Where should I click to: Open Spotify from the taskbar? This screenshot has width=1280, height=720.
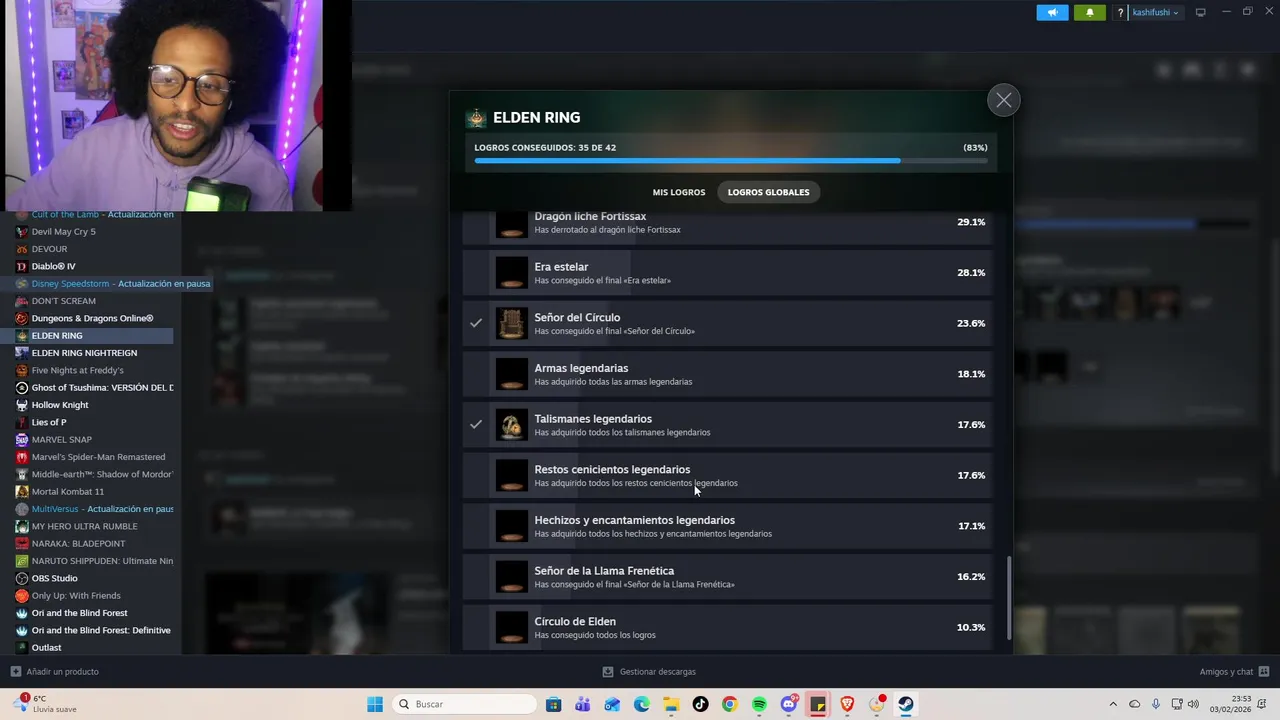point(759,704)
